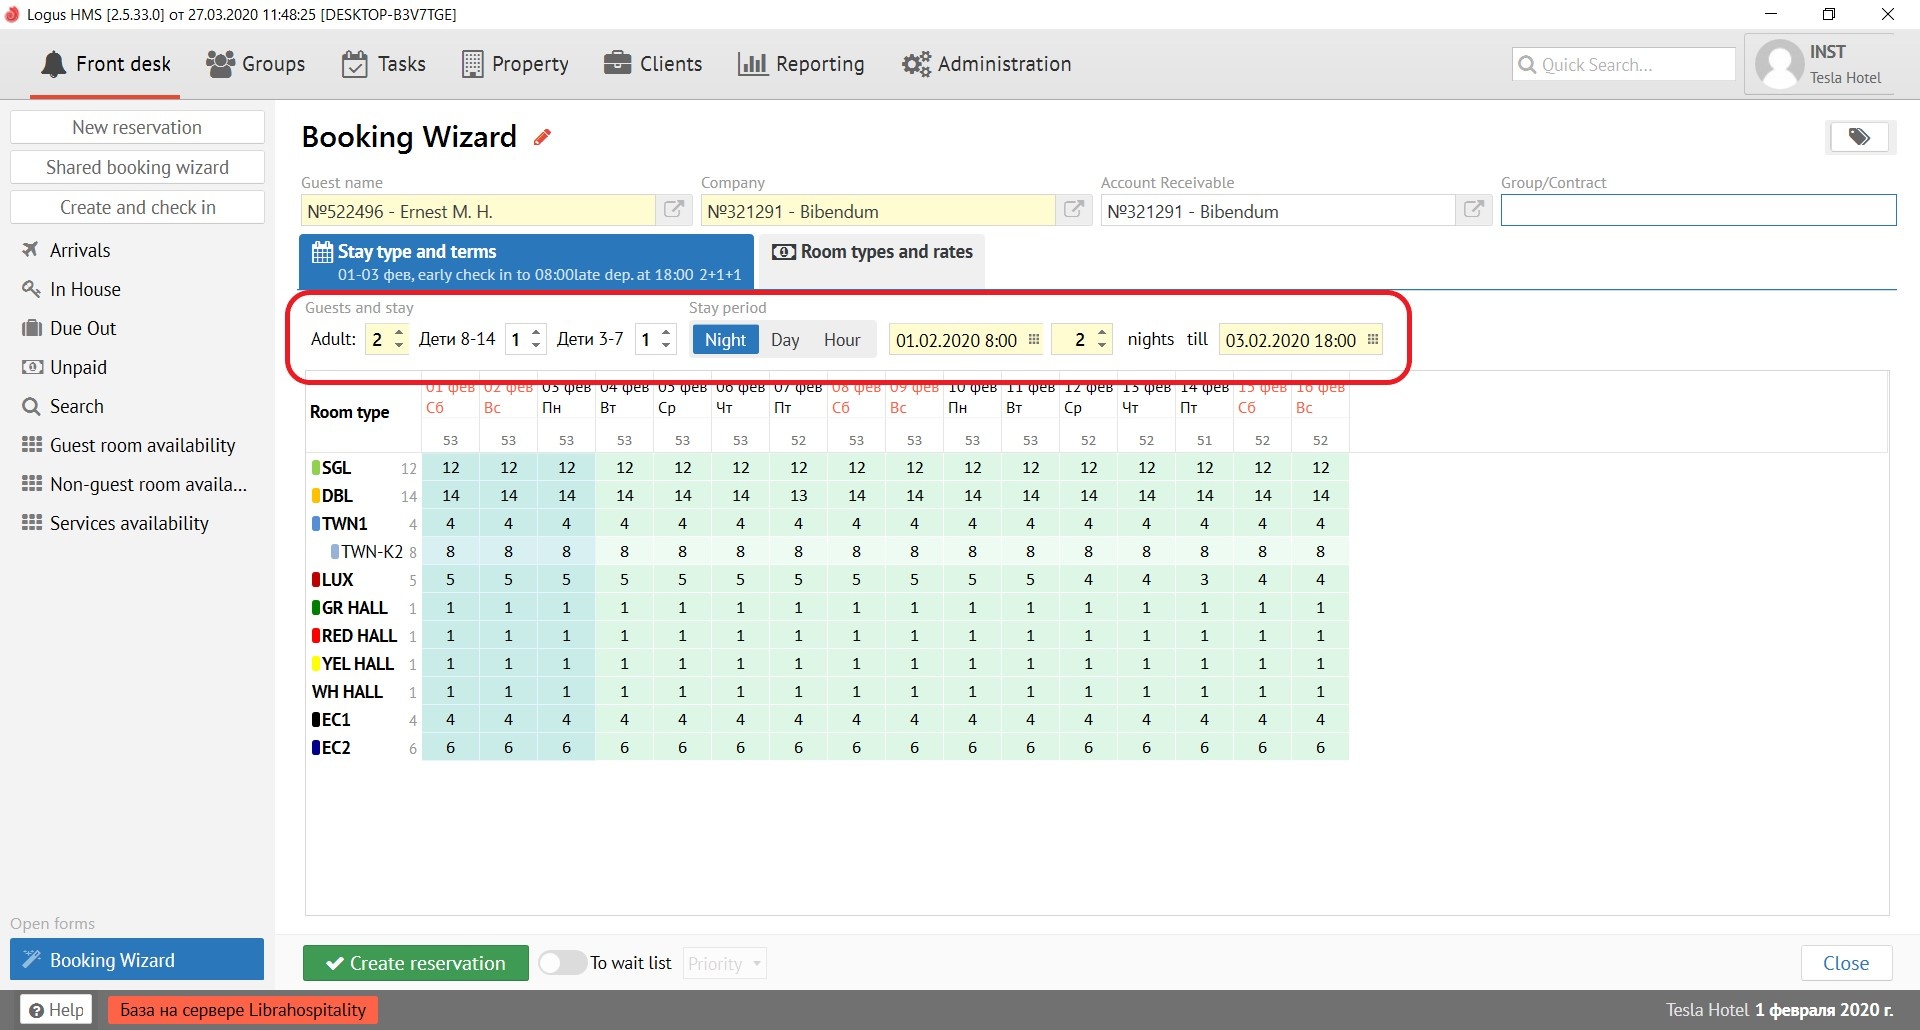Select Day stay period mode

coord(785,340)
